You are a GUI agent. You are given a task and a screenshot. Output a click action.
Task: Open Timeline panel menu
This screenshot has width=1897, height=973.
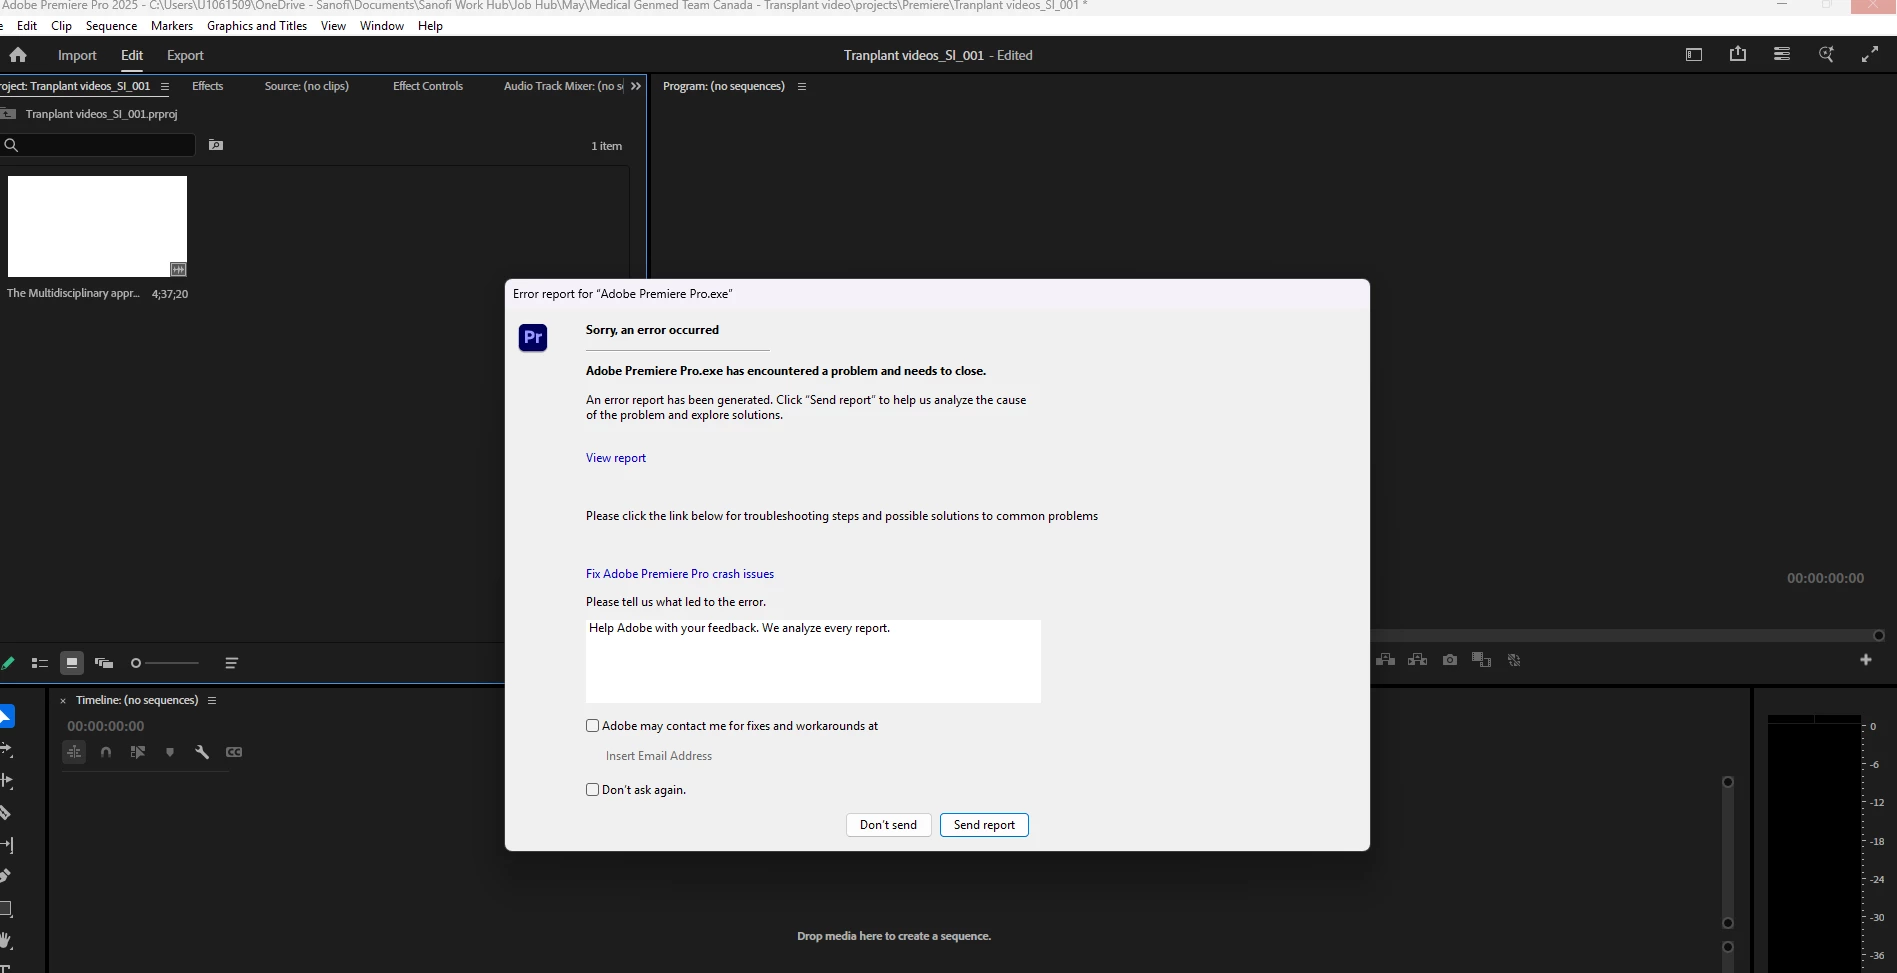(212, 701)
